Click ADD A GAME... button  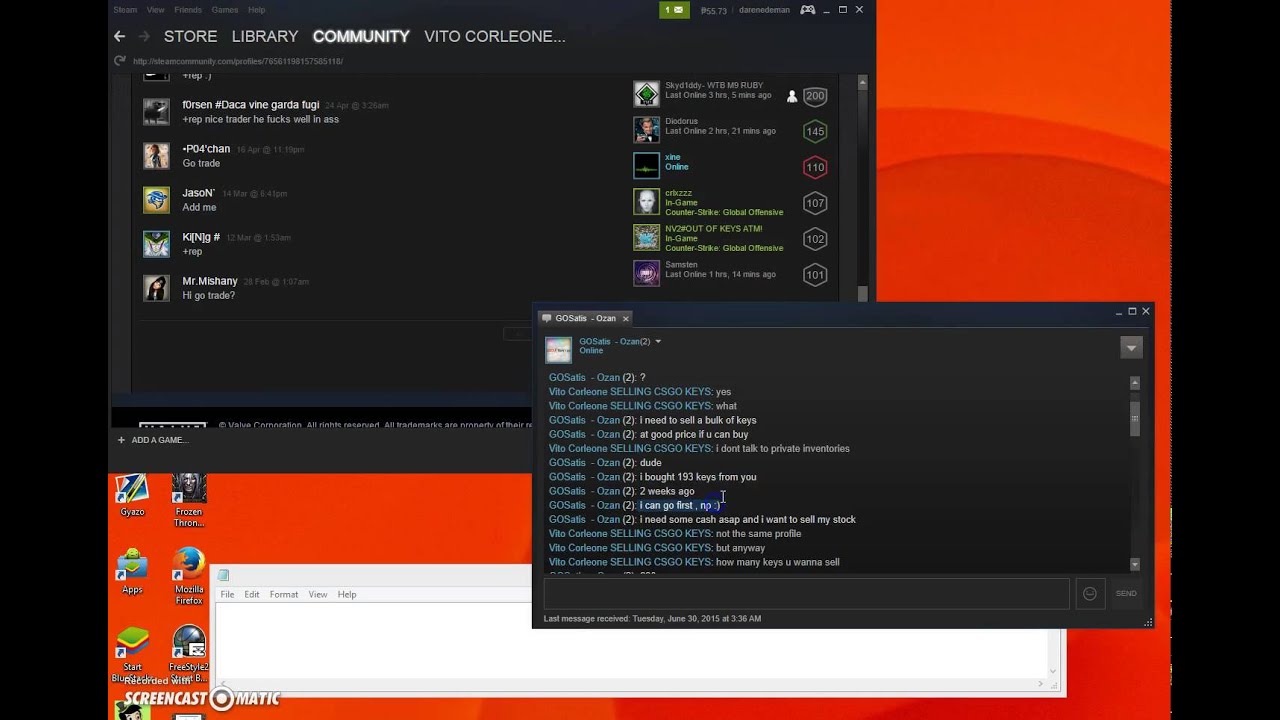(x=151, y=440)
